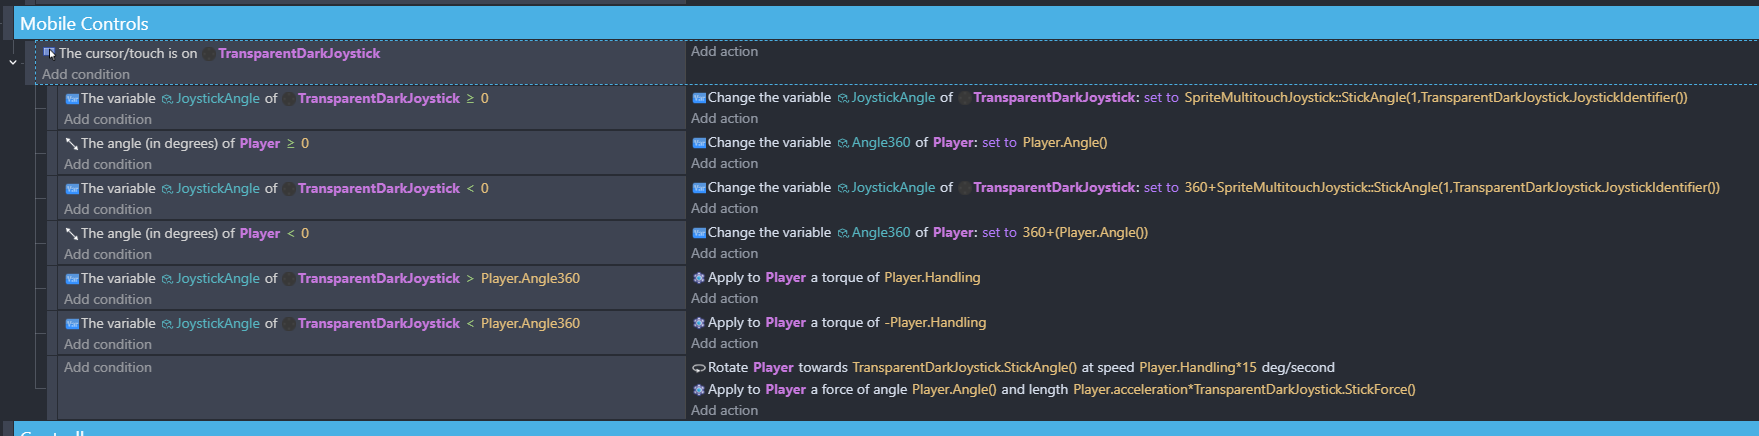
Task: Click 'Add condition' in last empty-condition event
Action: click(x=108, y=368)
